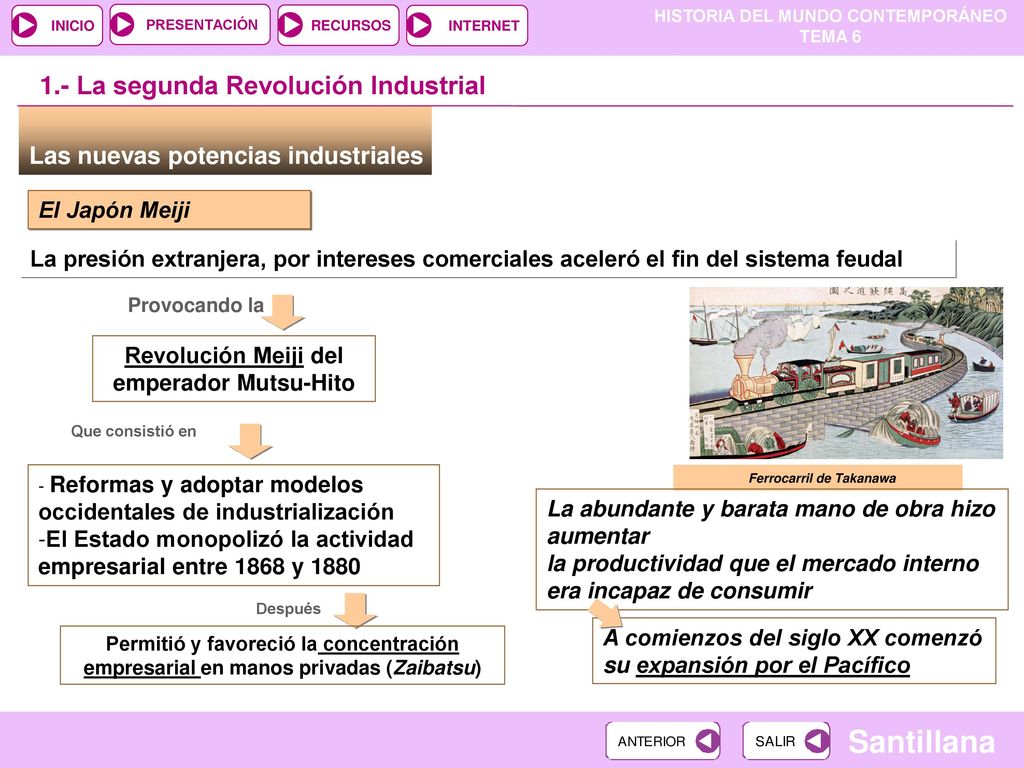Click 'era incapaz de consumir' text line
This screenshot has width=1024, height=768.
coord(680,590)
